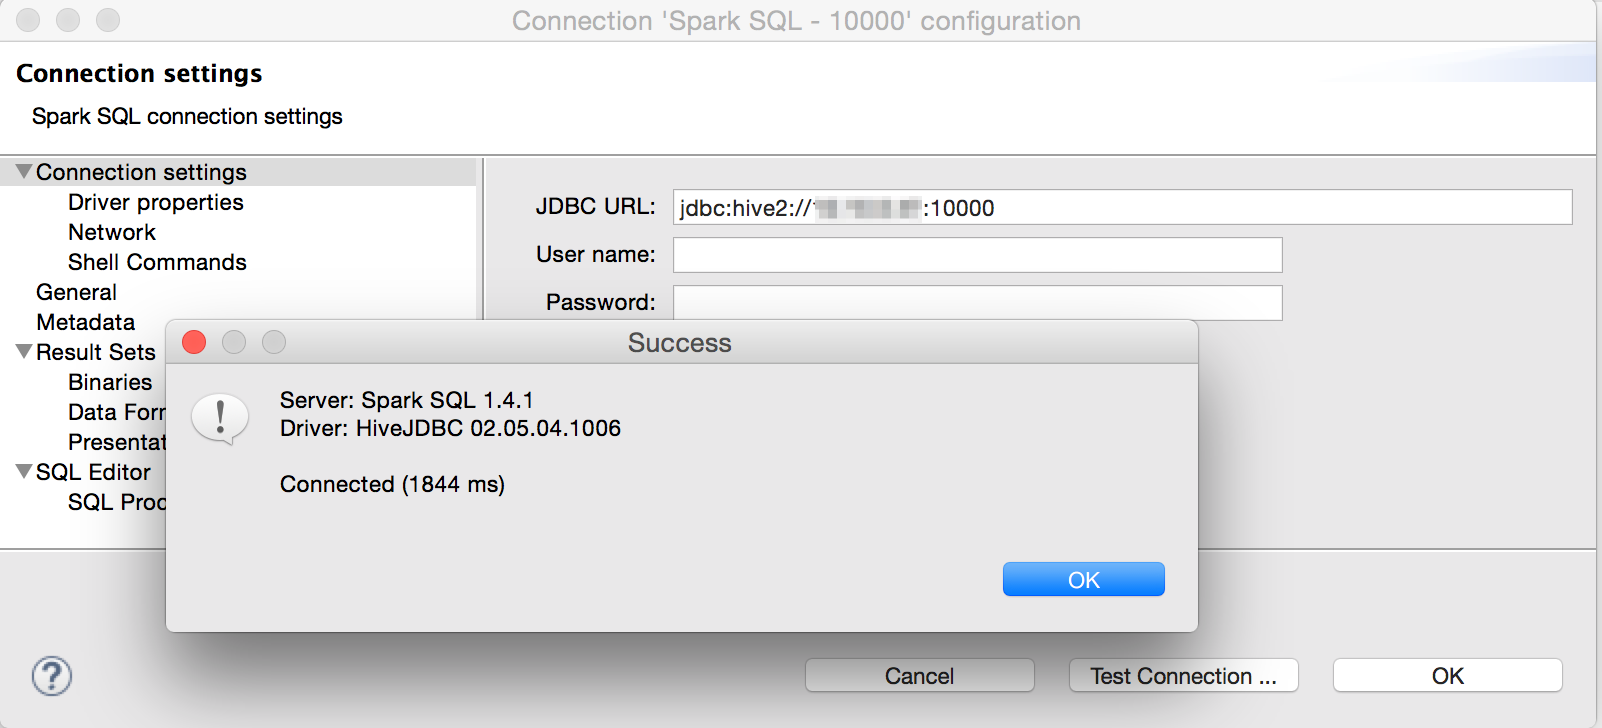The image size is (1602, 728).
Task: Collapse the Connection settings tree node
Action: (24, 172)
